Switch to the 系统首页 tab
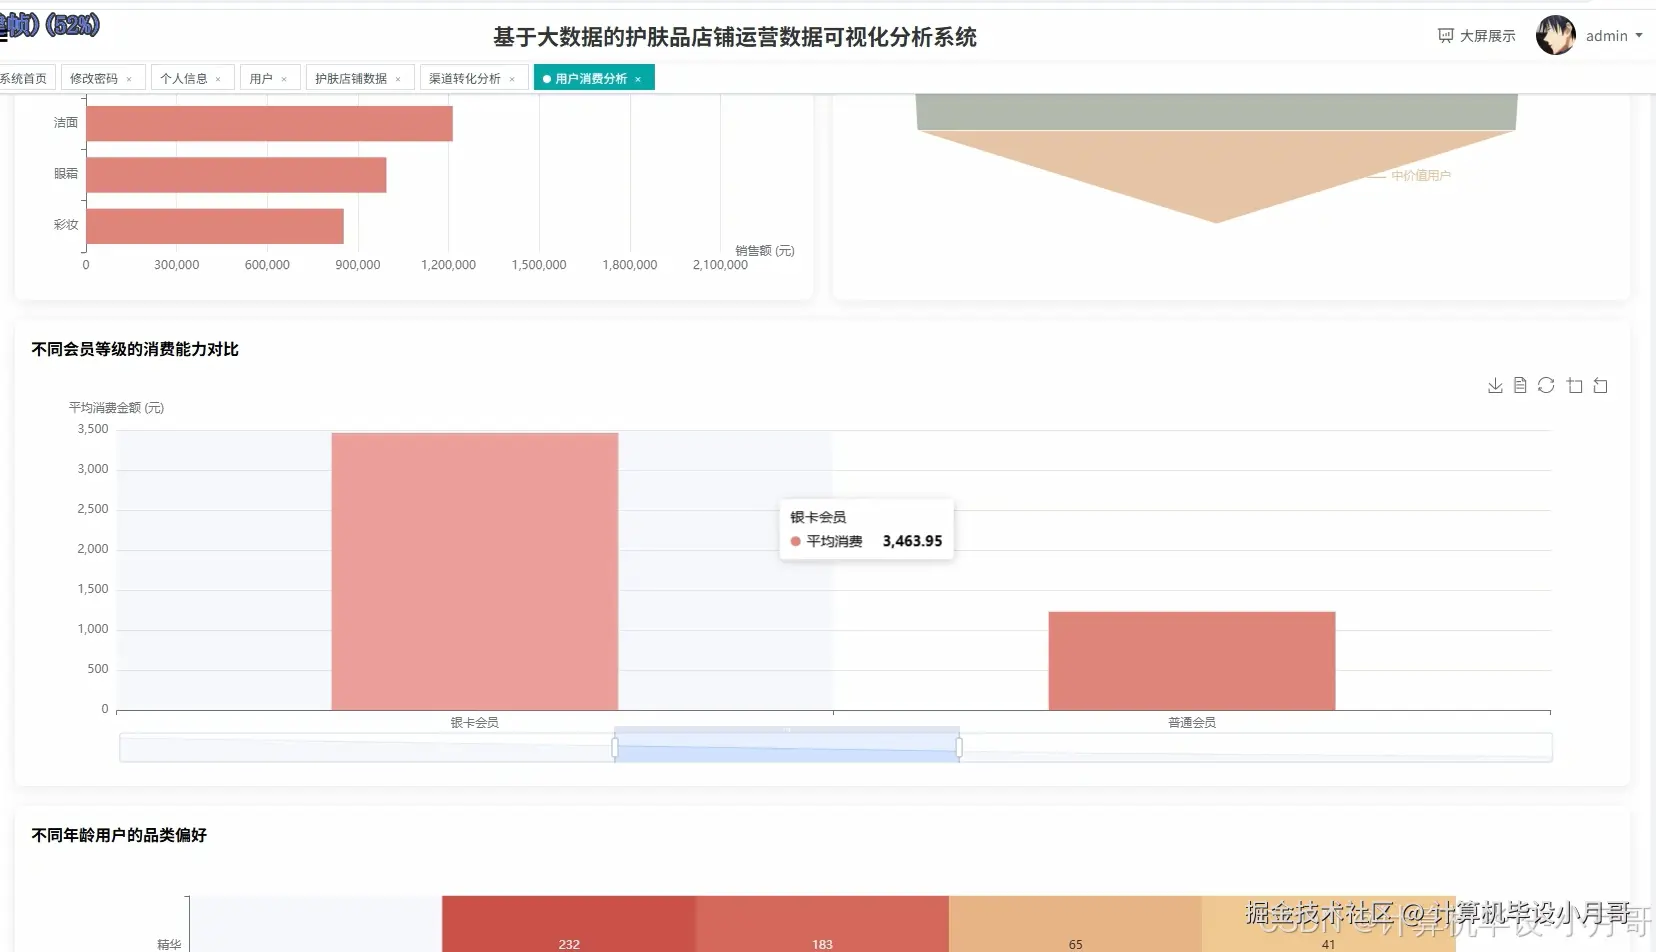This screenshot has width=1656, height=952. (22, 77)
